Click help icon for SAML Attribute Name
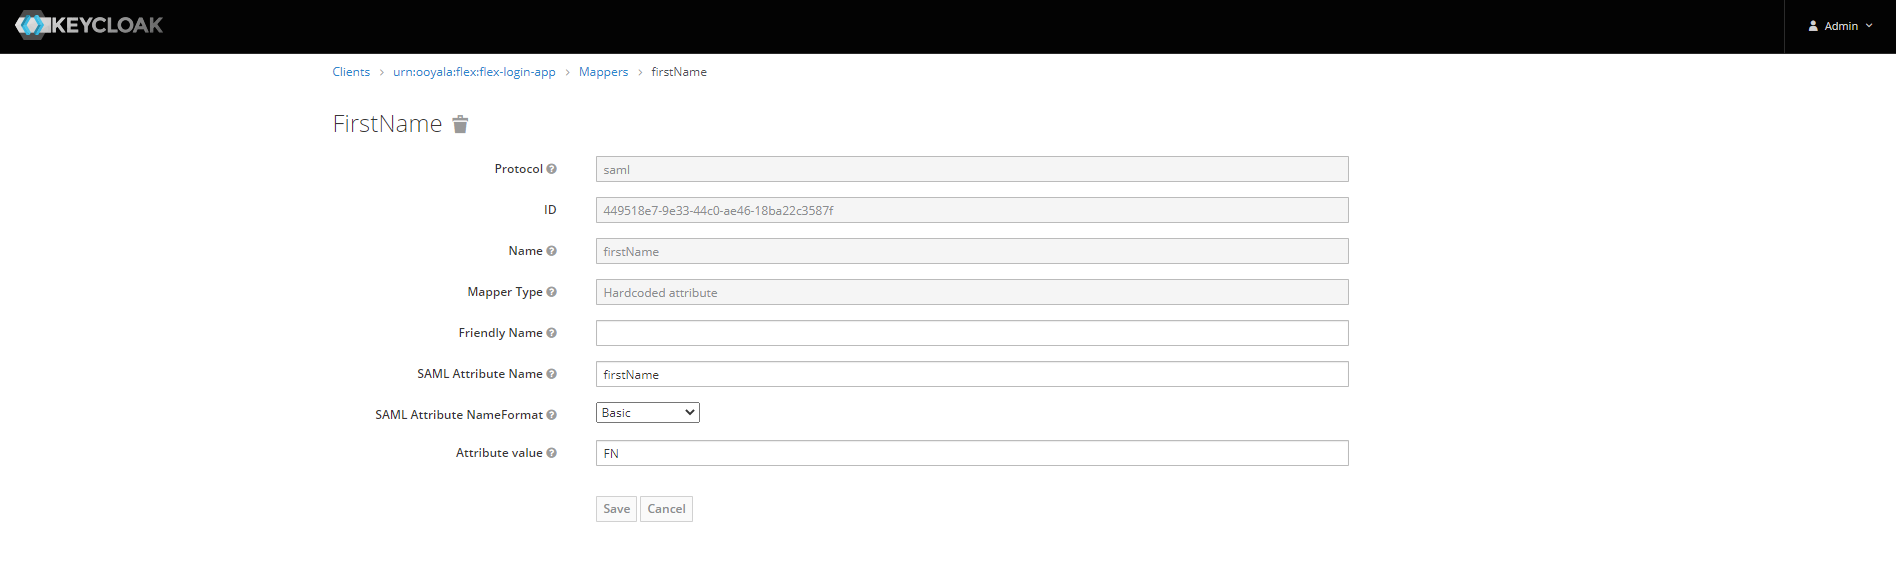The width and height of the screenshot is (1896, 563). [x=551, y=374]
